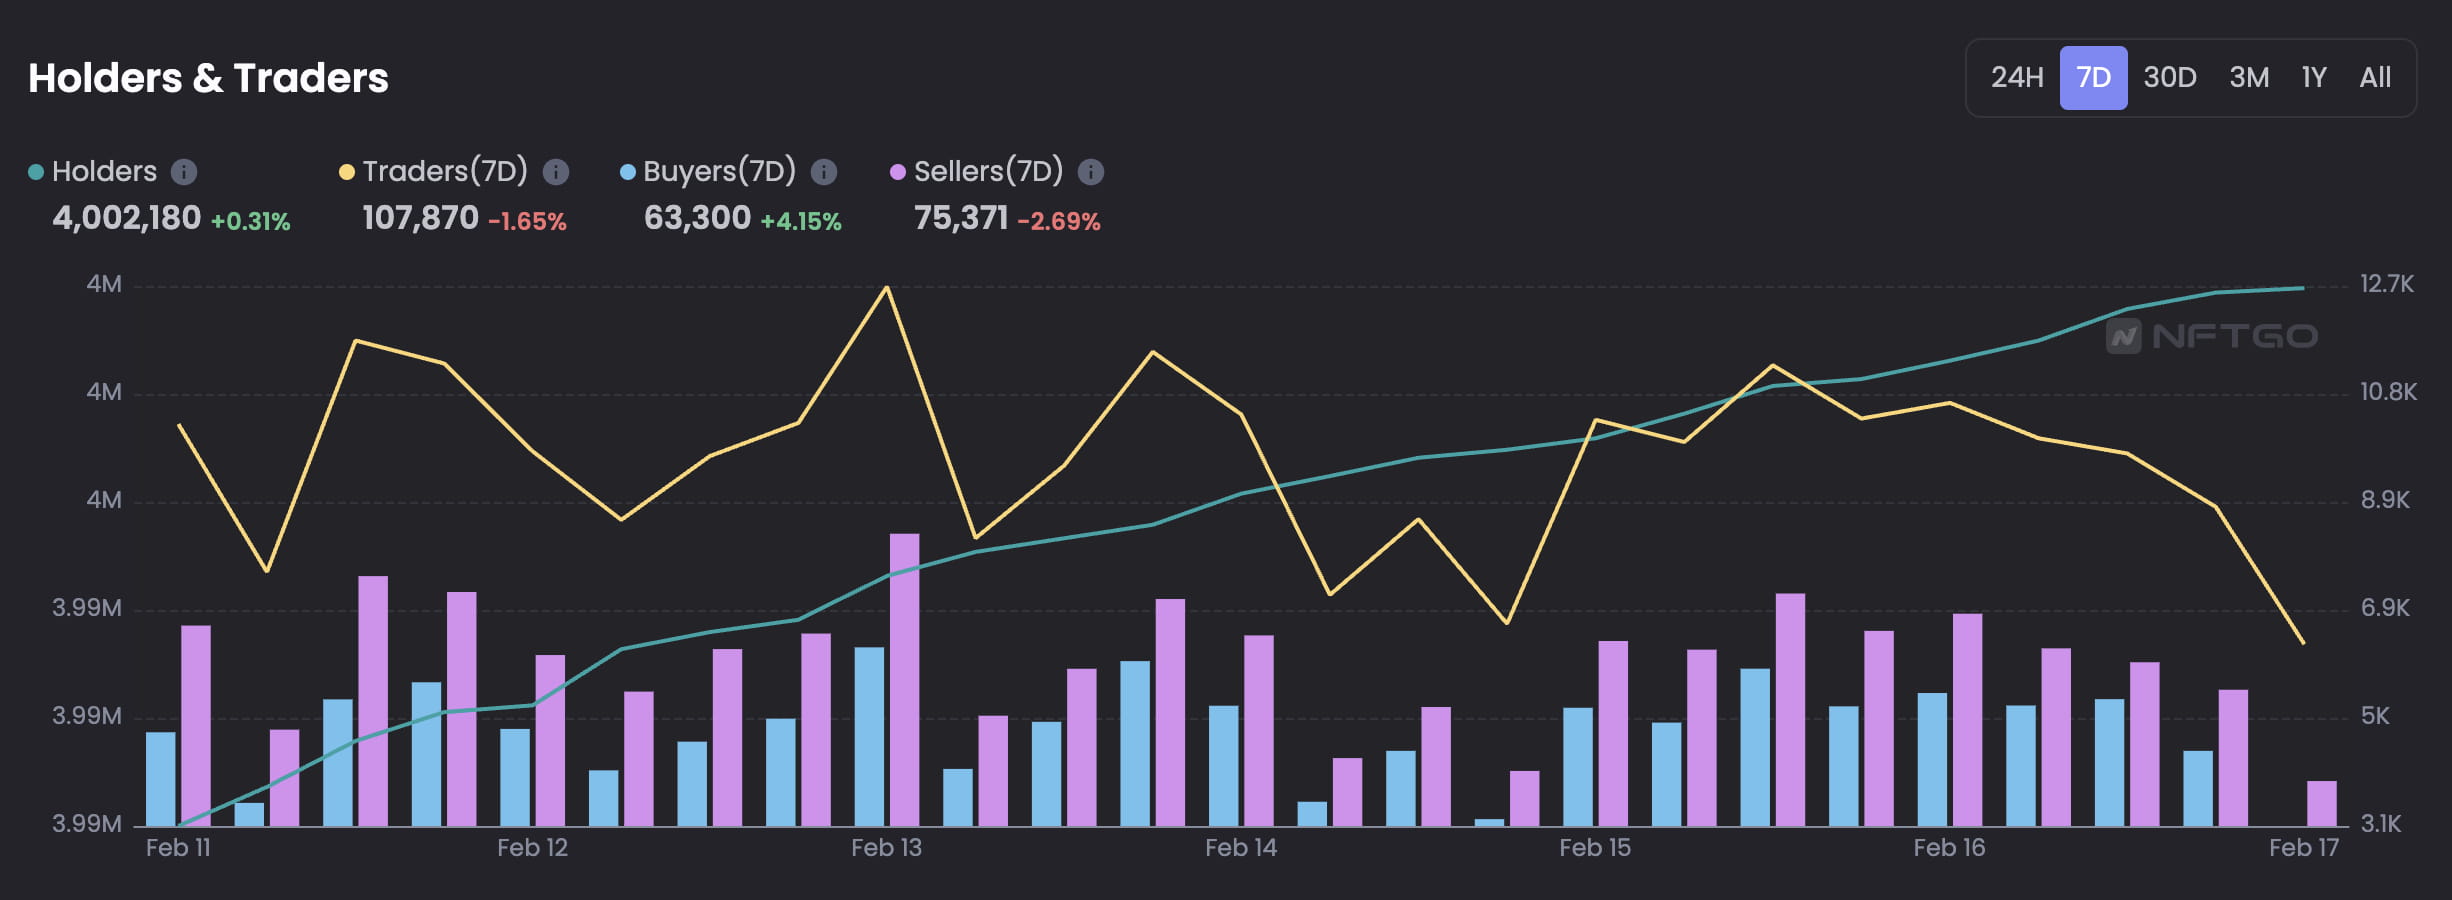Click the teal Holders legend dot

[36, 172]
